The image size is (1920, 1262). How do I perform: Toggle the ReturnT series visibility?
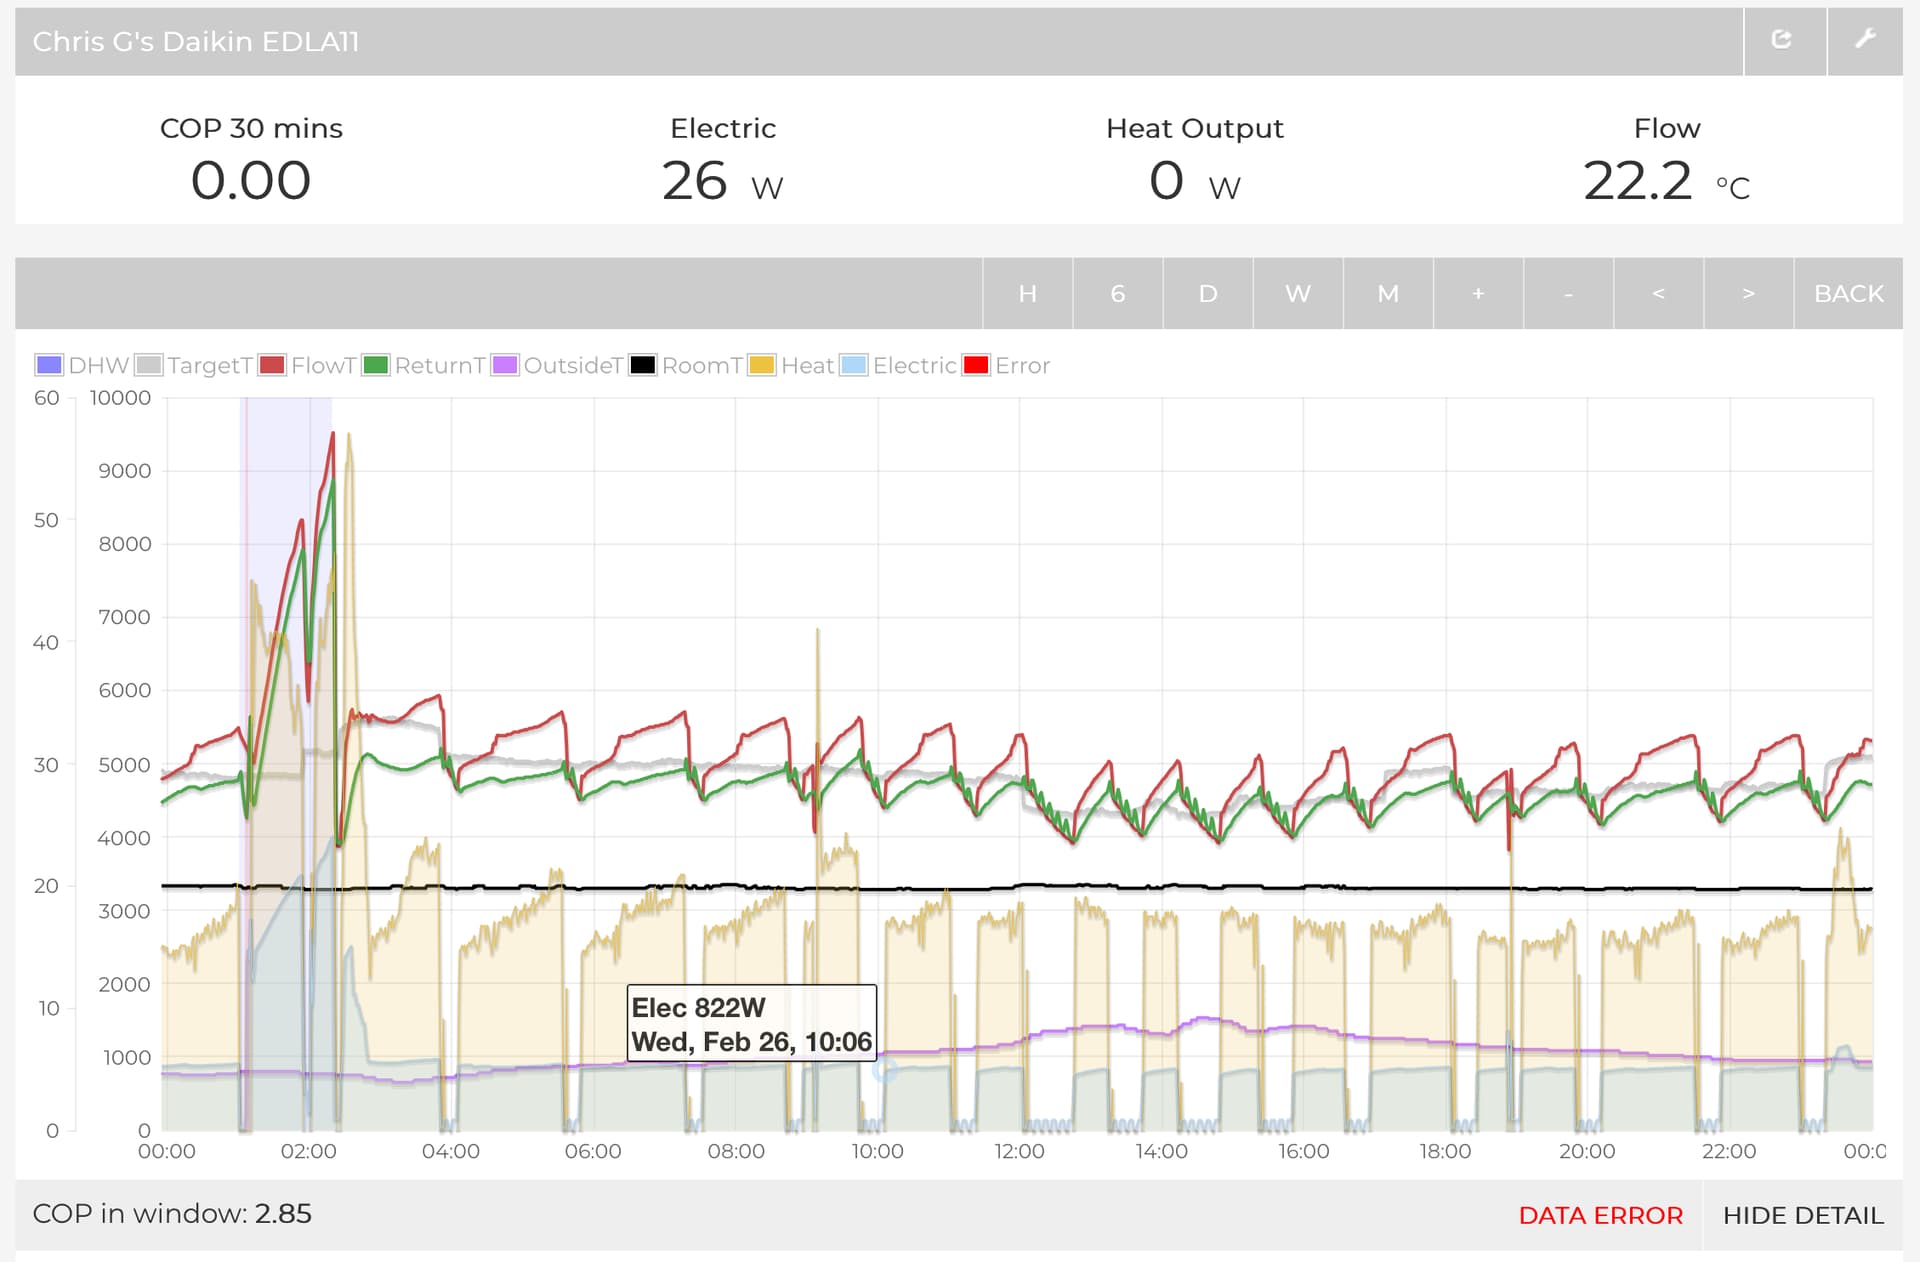tap(424, 365)
